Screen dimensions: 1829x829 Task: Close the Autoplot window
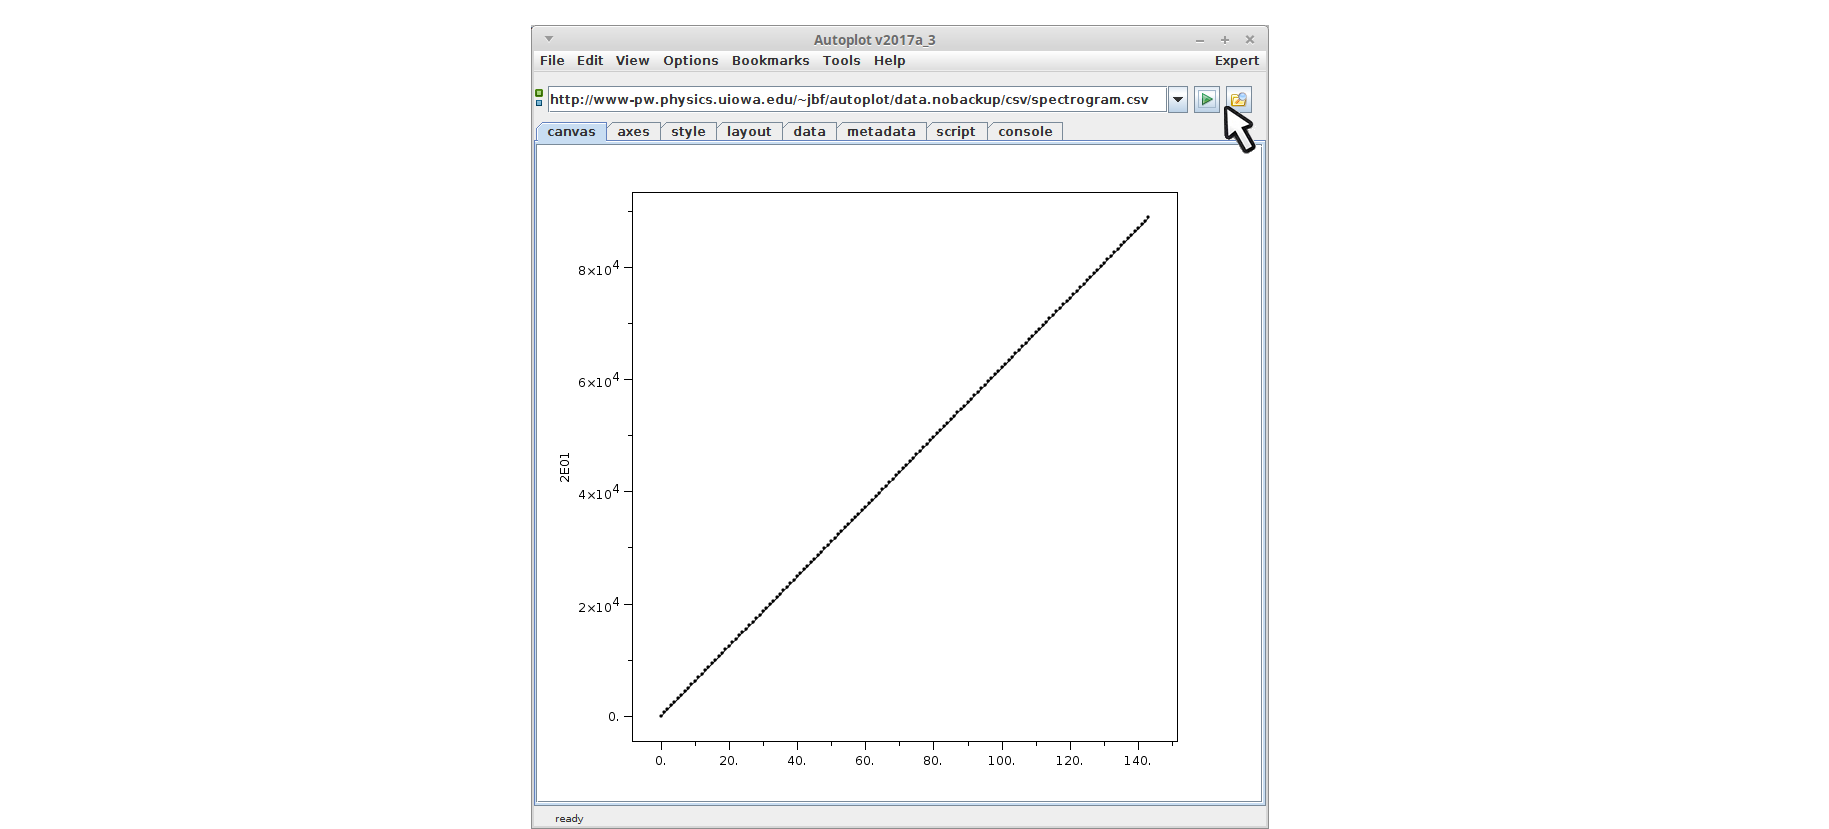tap(1250, 40)
